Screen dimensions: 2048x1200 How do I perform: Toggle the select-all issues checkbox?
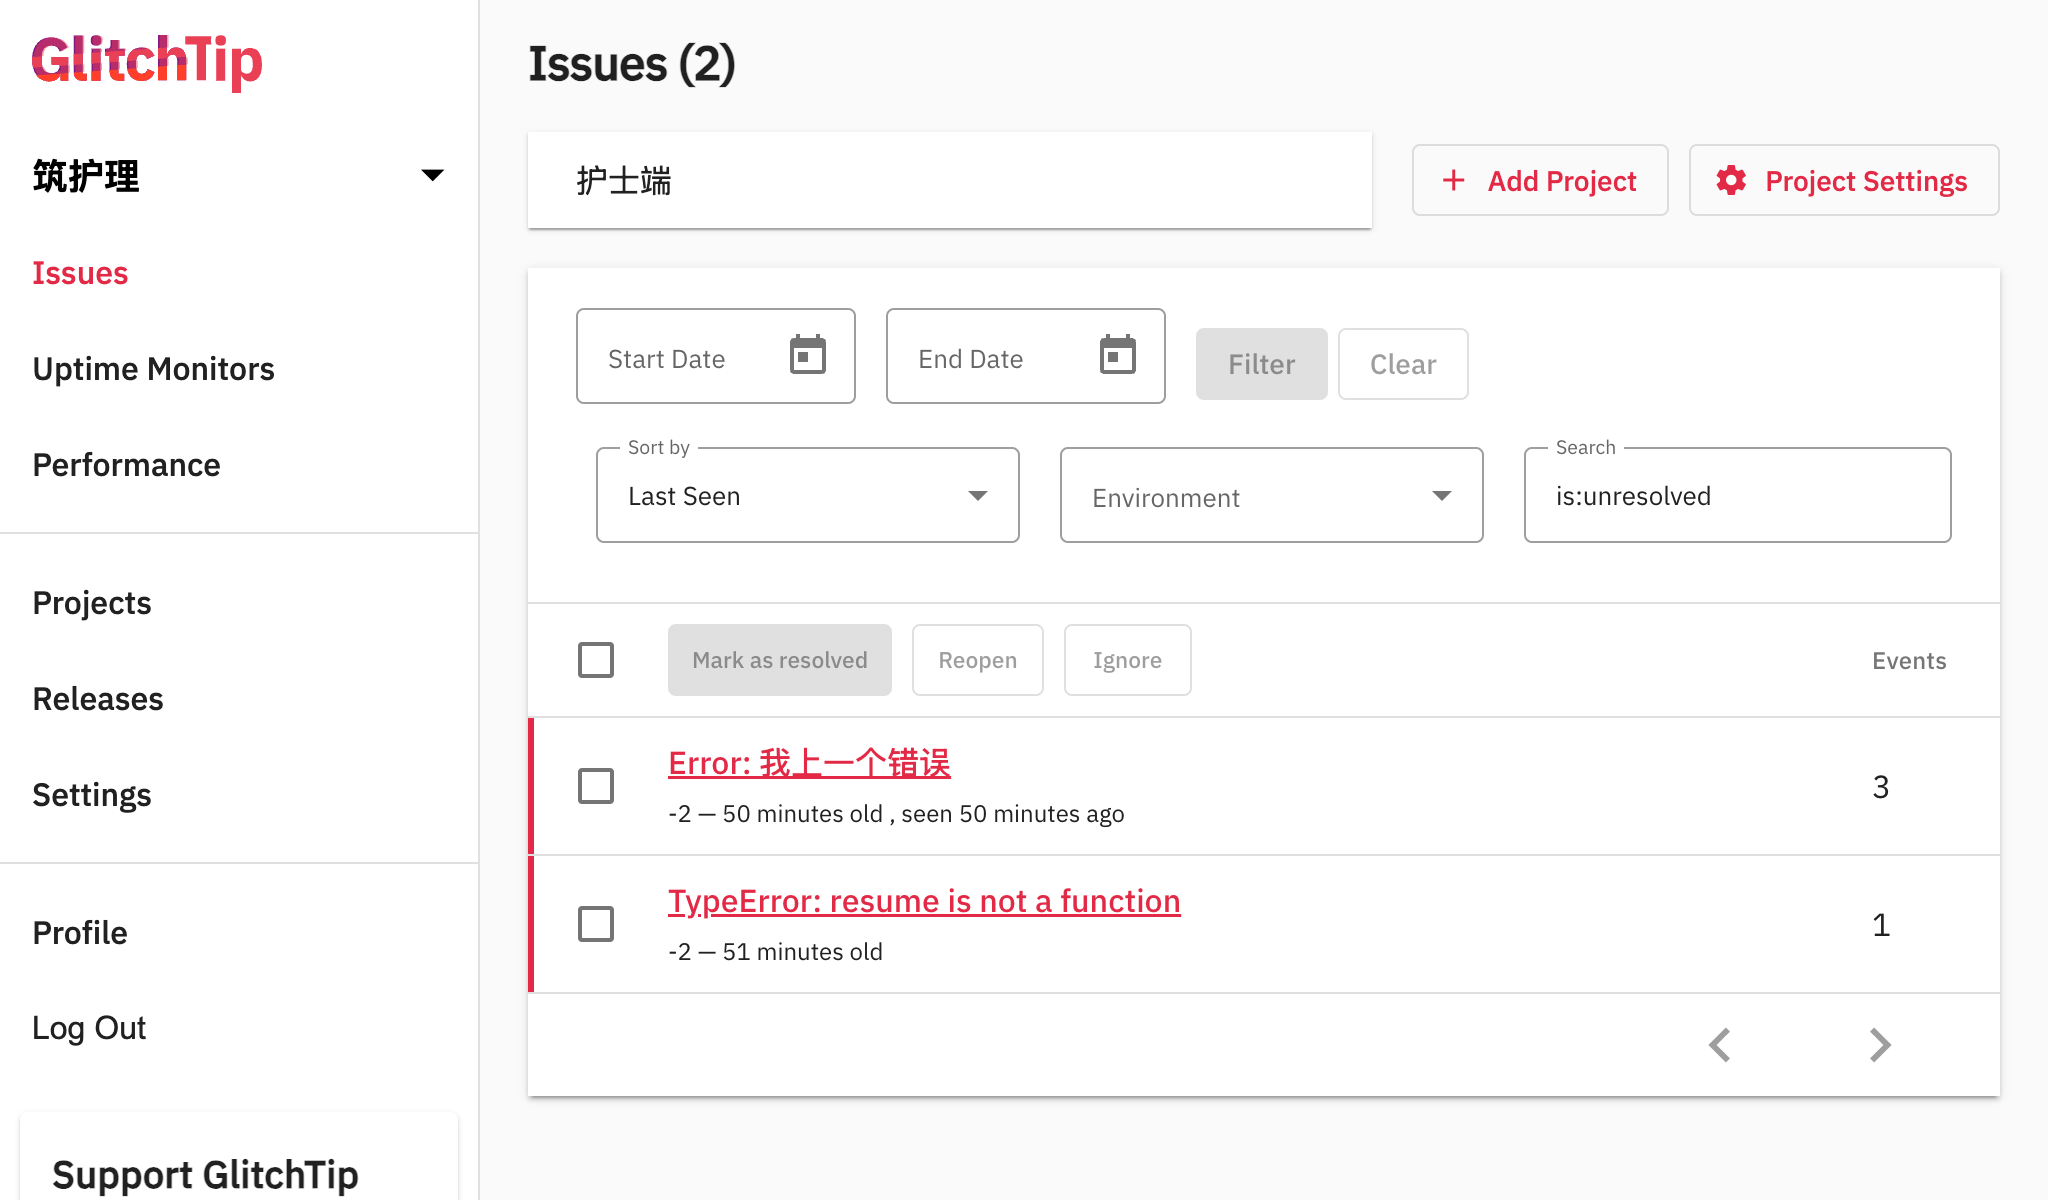[x=596, y=660]
